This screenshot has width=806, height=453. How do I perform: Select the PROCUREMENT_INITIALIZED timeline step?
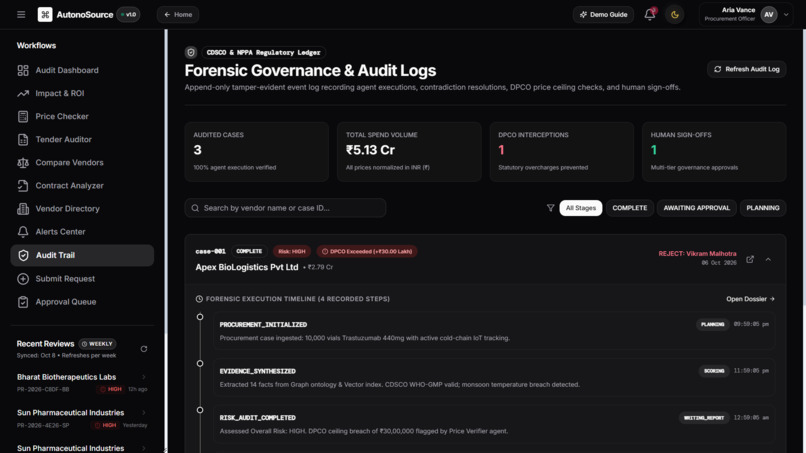click(x=493, y=331)
